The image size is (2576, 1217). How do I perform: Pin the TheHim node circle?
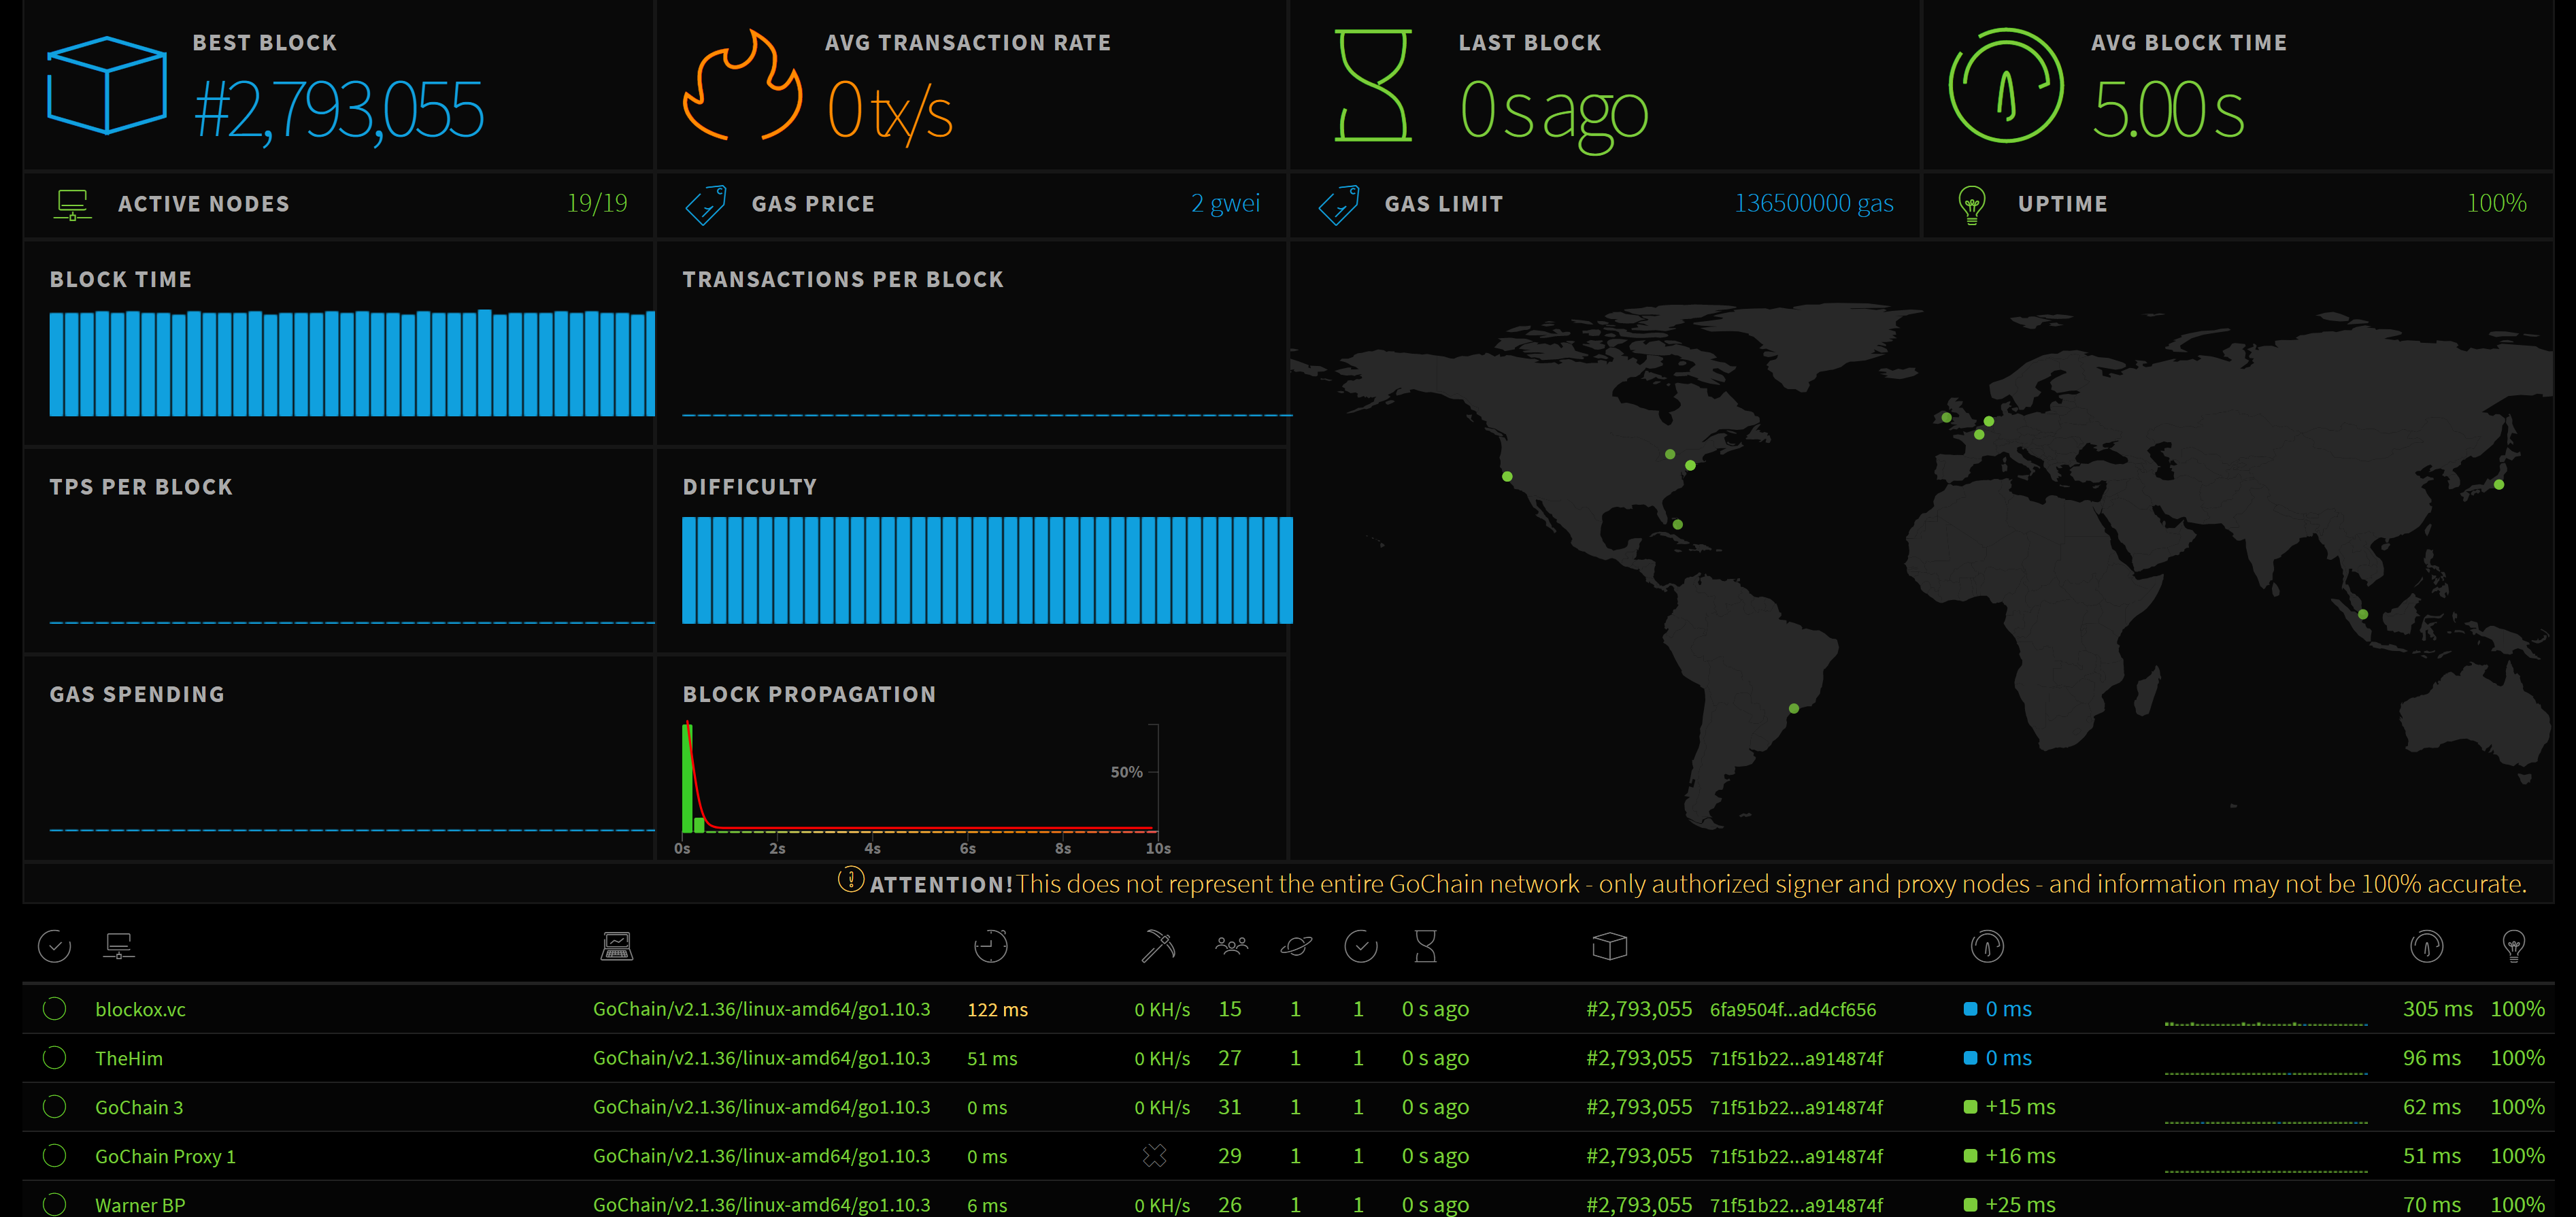point(55,1058)
